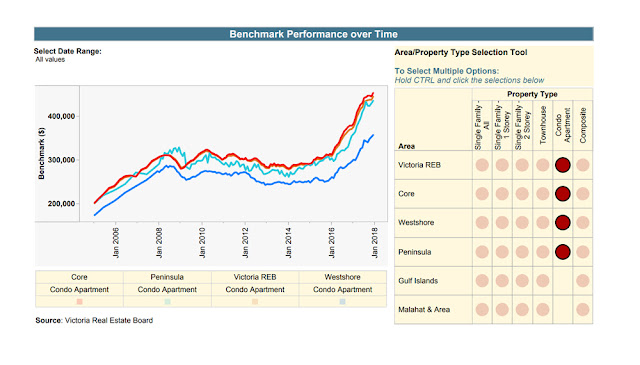The width and height of the screenshot is (640, 365).
Task: Select Malahat & Area Townhouse circle
Action: [542, 309]
